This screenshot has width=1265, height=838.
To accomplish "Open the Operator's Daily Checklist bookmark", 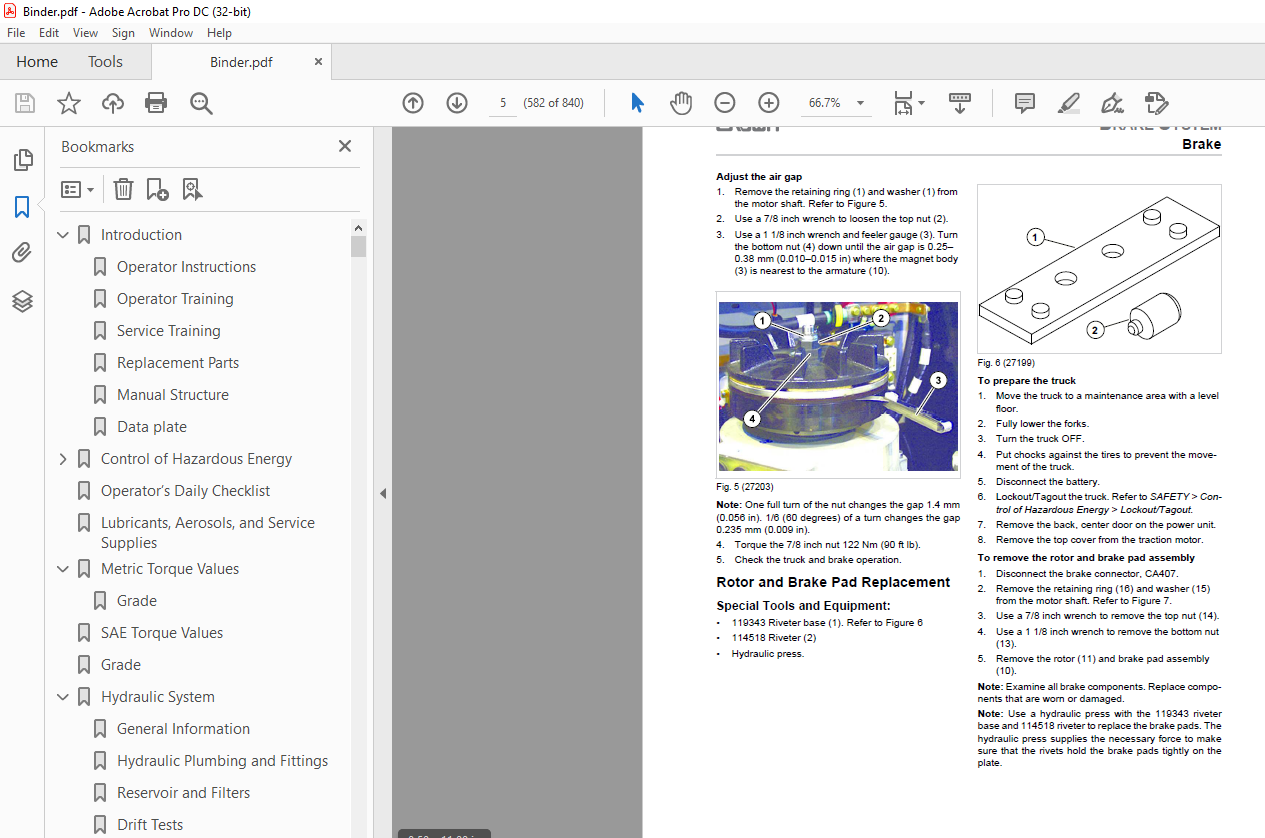I will coord(186,491).
